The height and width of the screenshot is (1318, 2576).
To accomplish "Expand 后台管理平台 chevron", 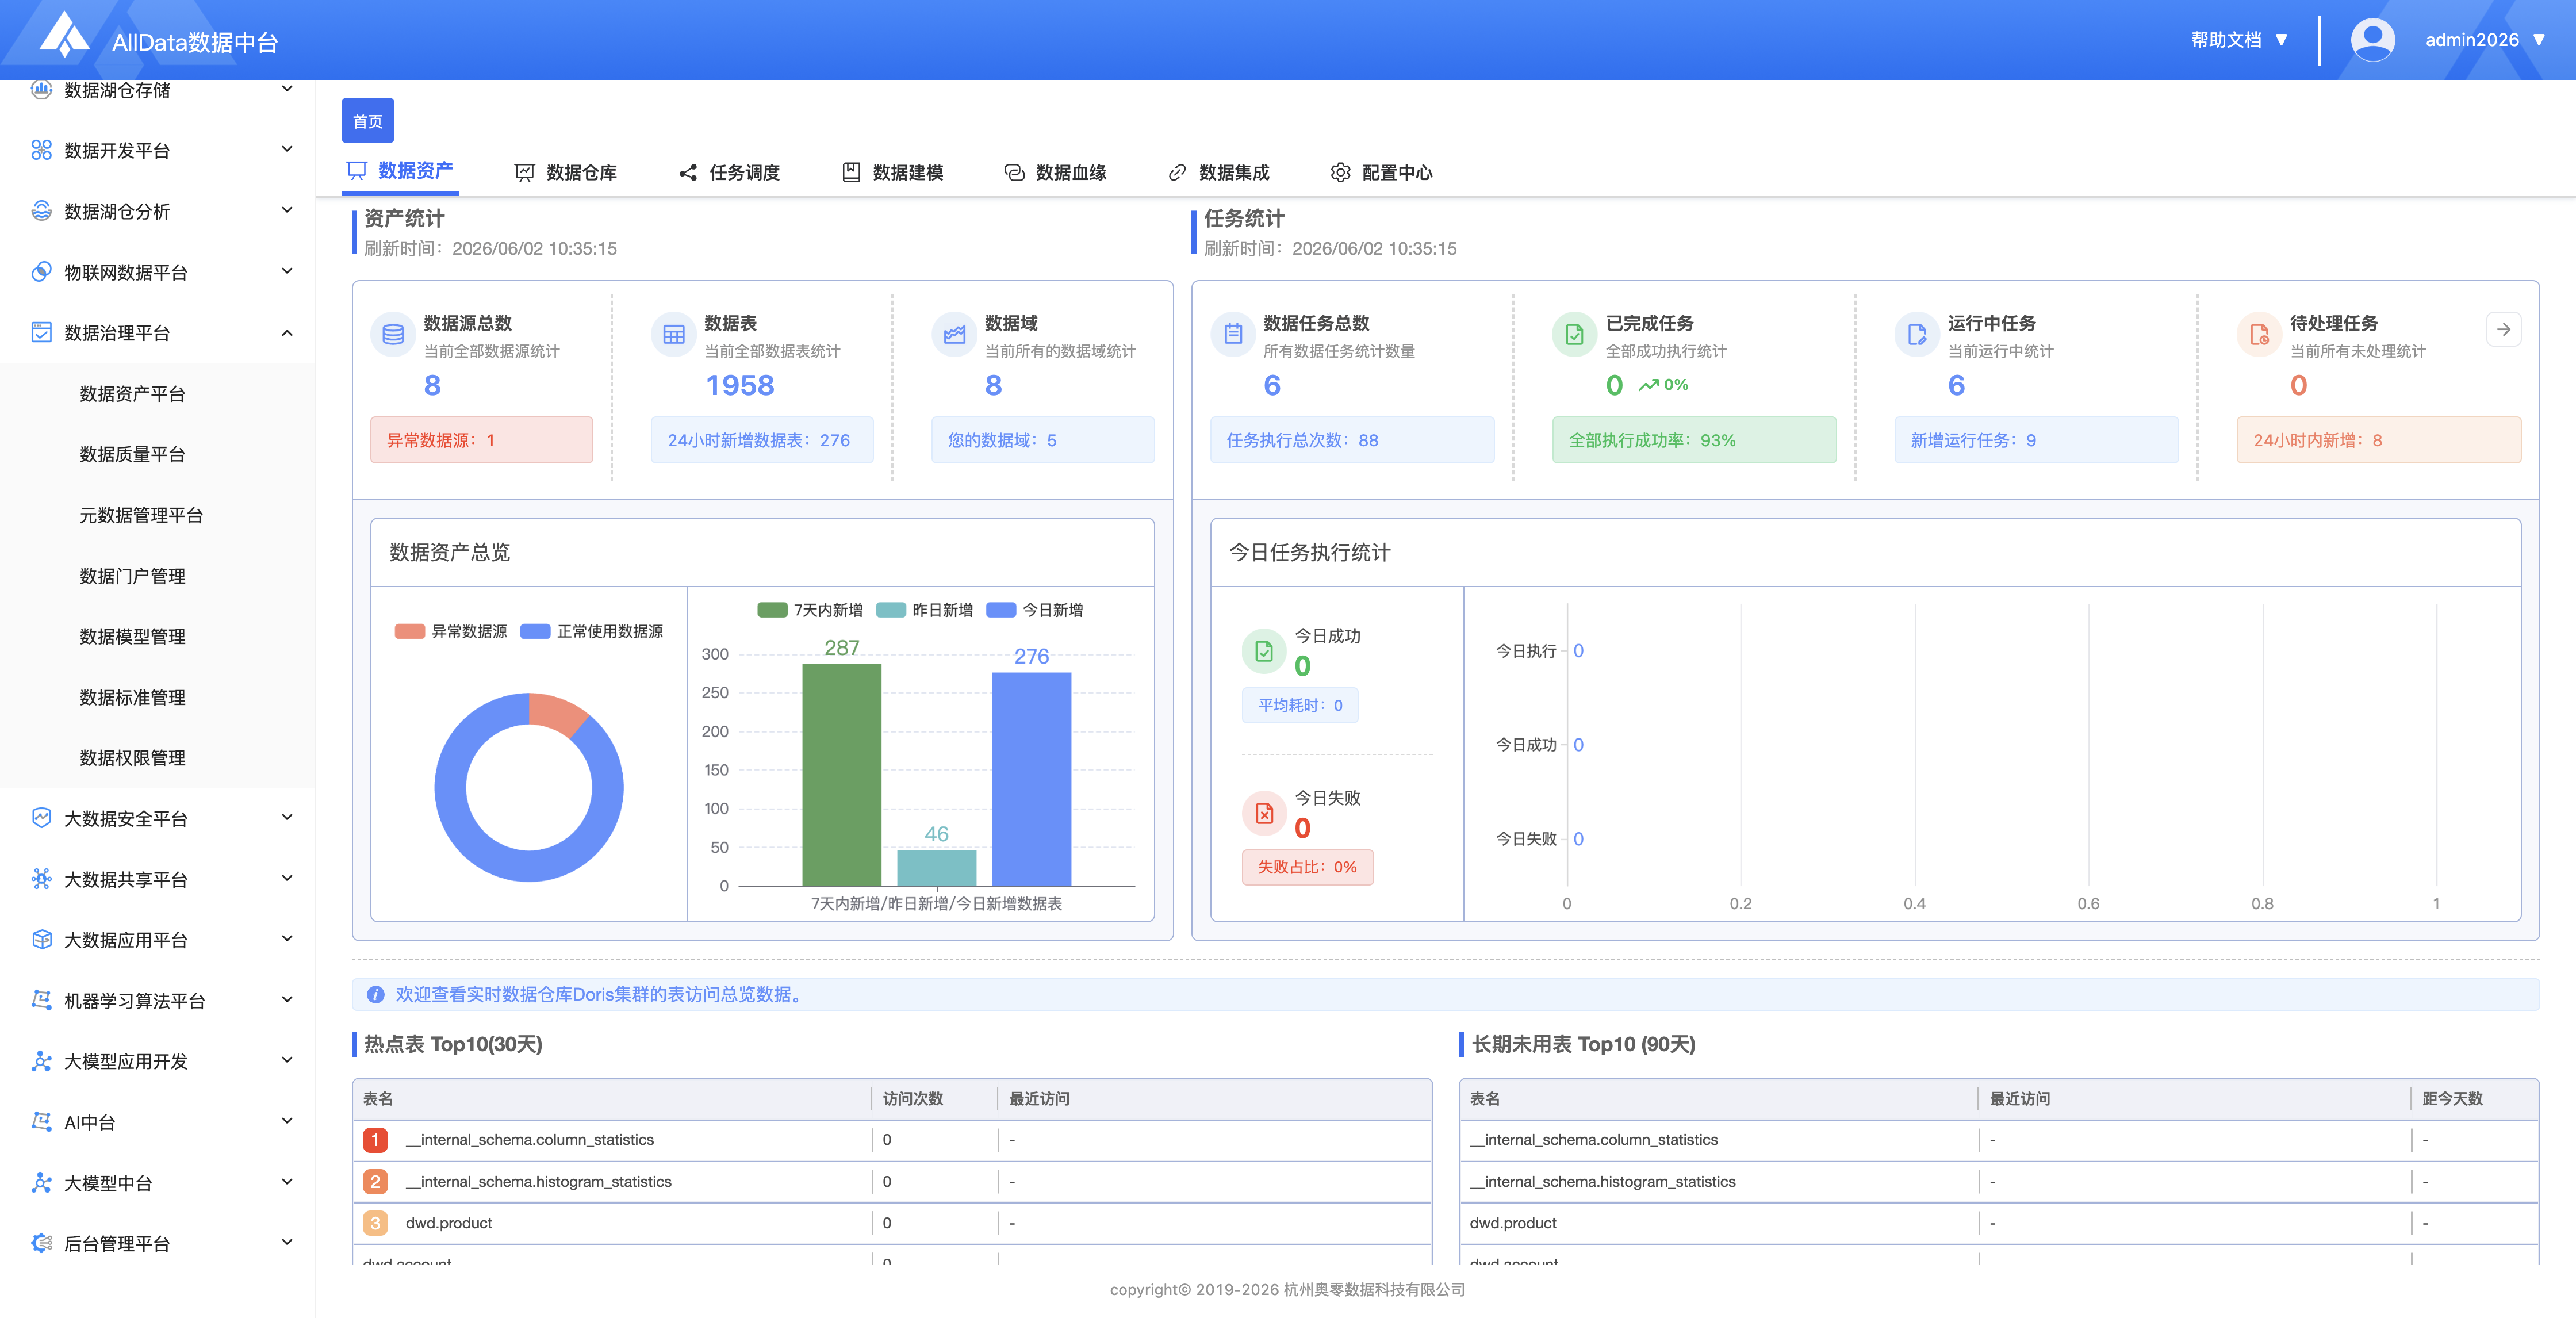I will click(287, 1242).
